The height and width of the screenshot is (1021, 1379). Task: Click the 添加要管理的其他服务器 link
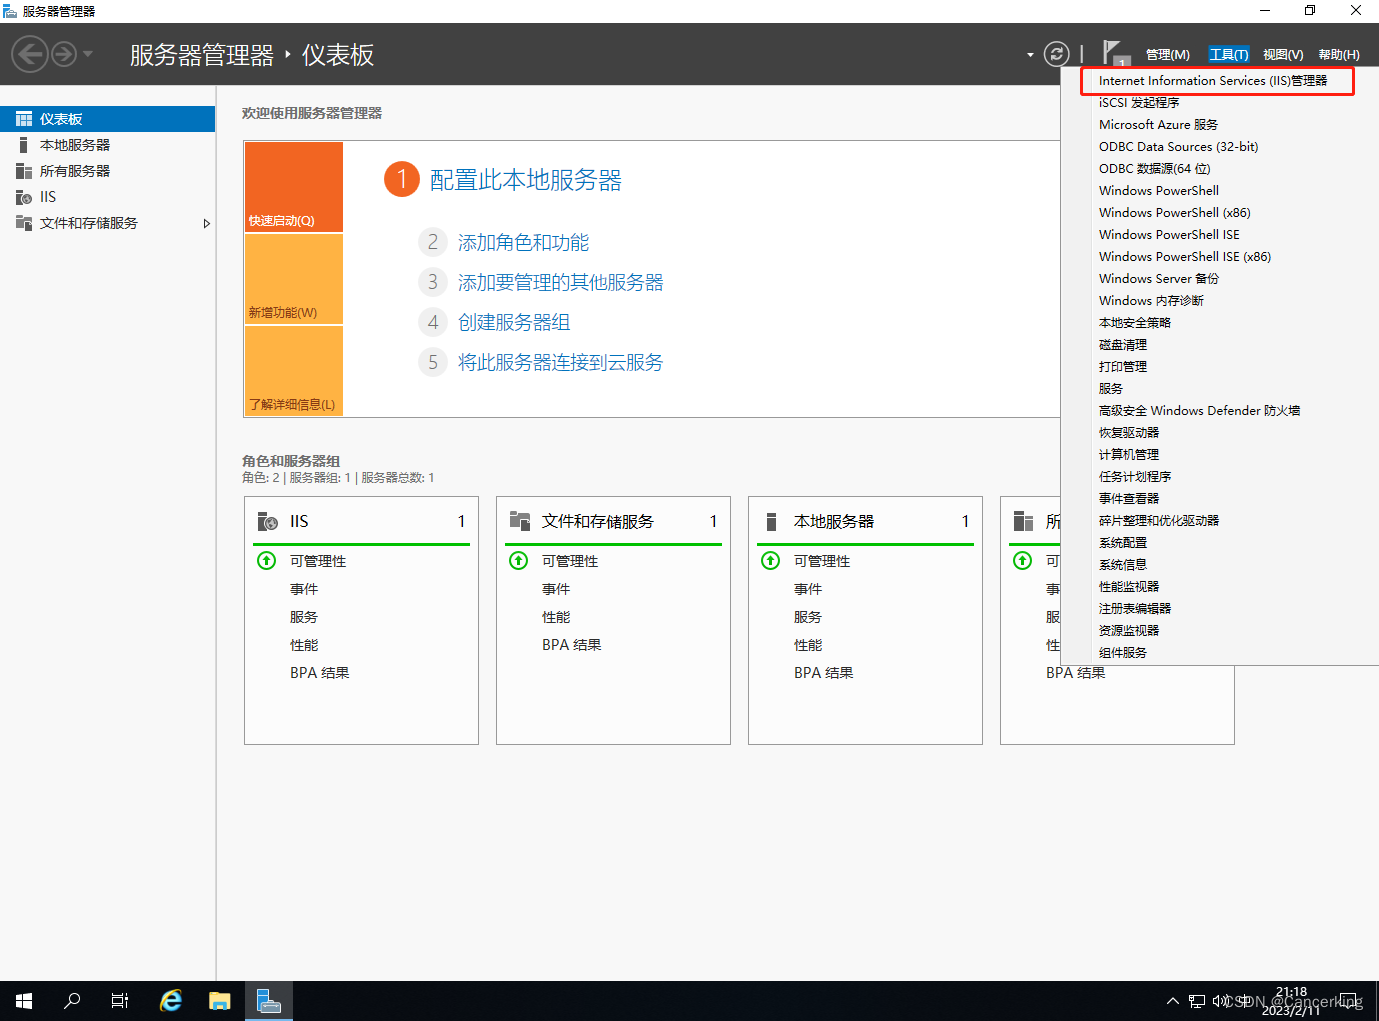(x=560, y=283)
